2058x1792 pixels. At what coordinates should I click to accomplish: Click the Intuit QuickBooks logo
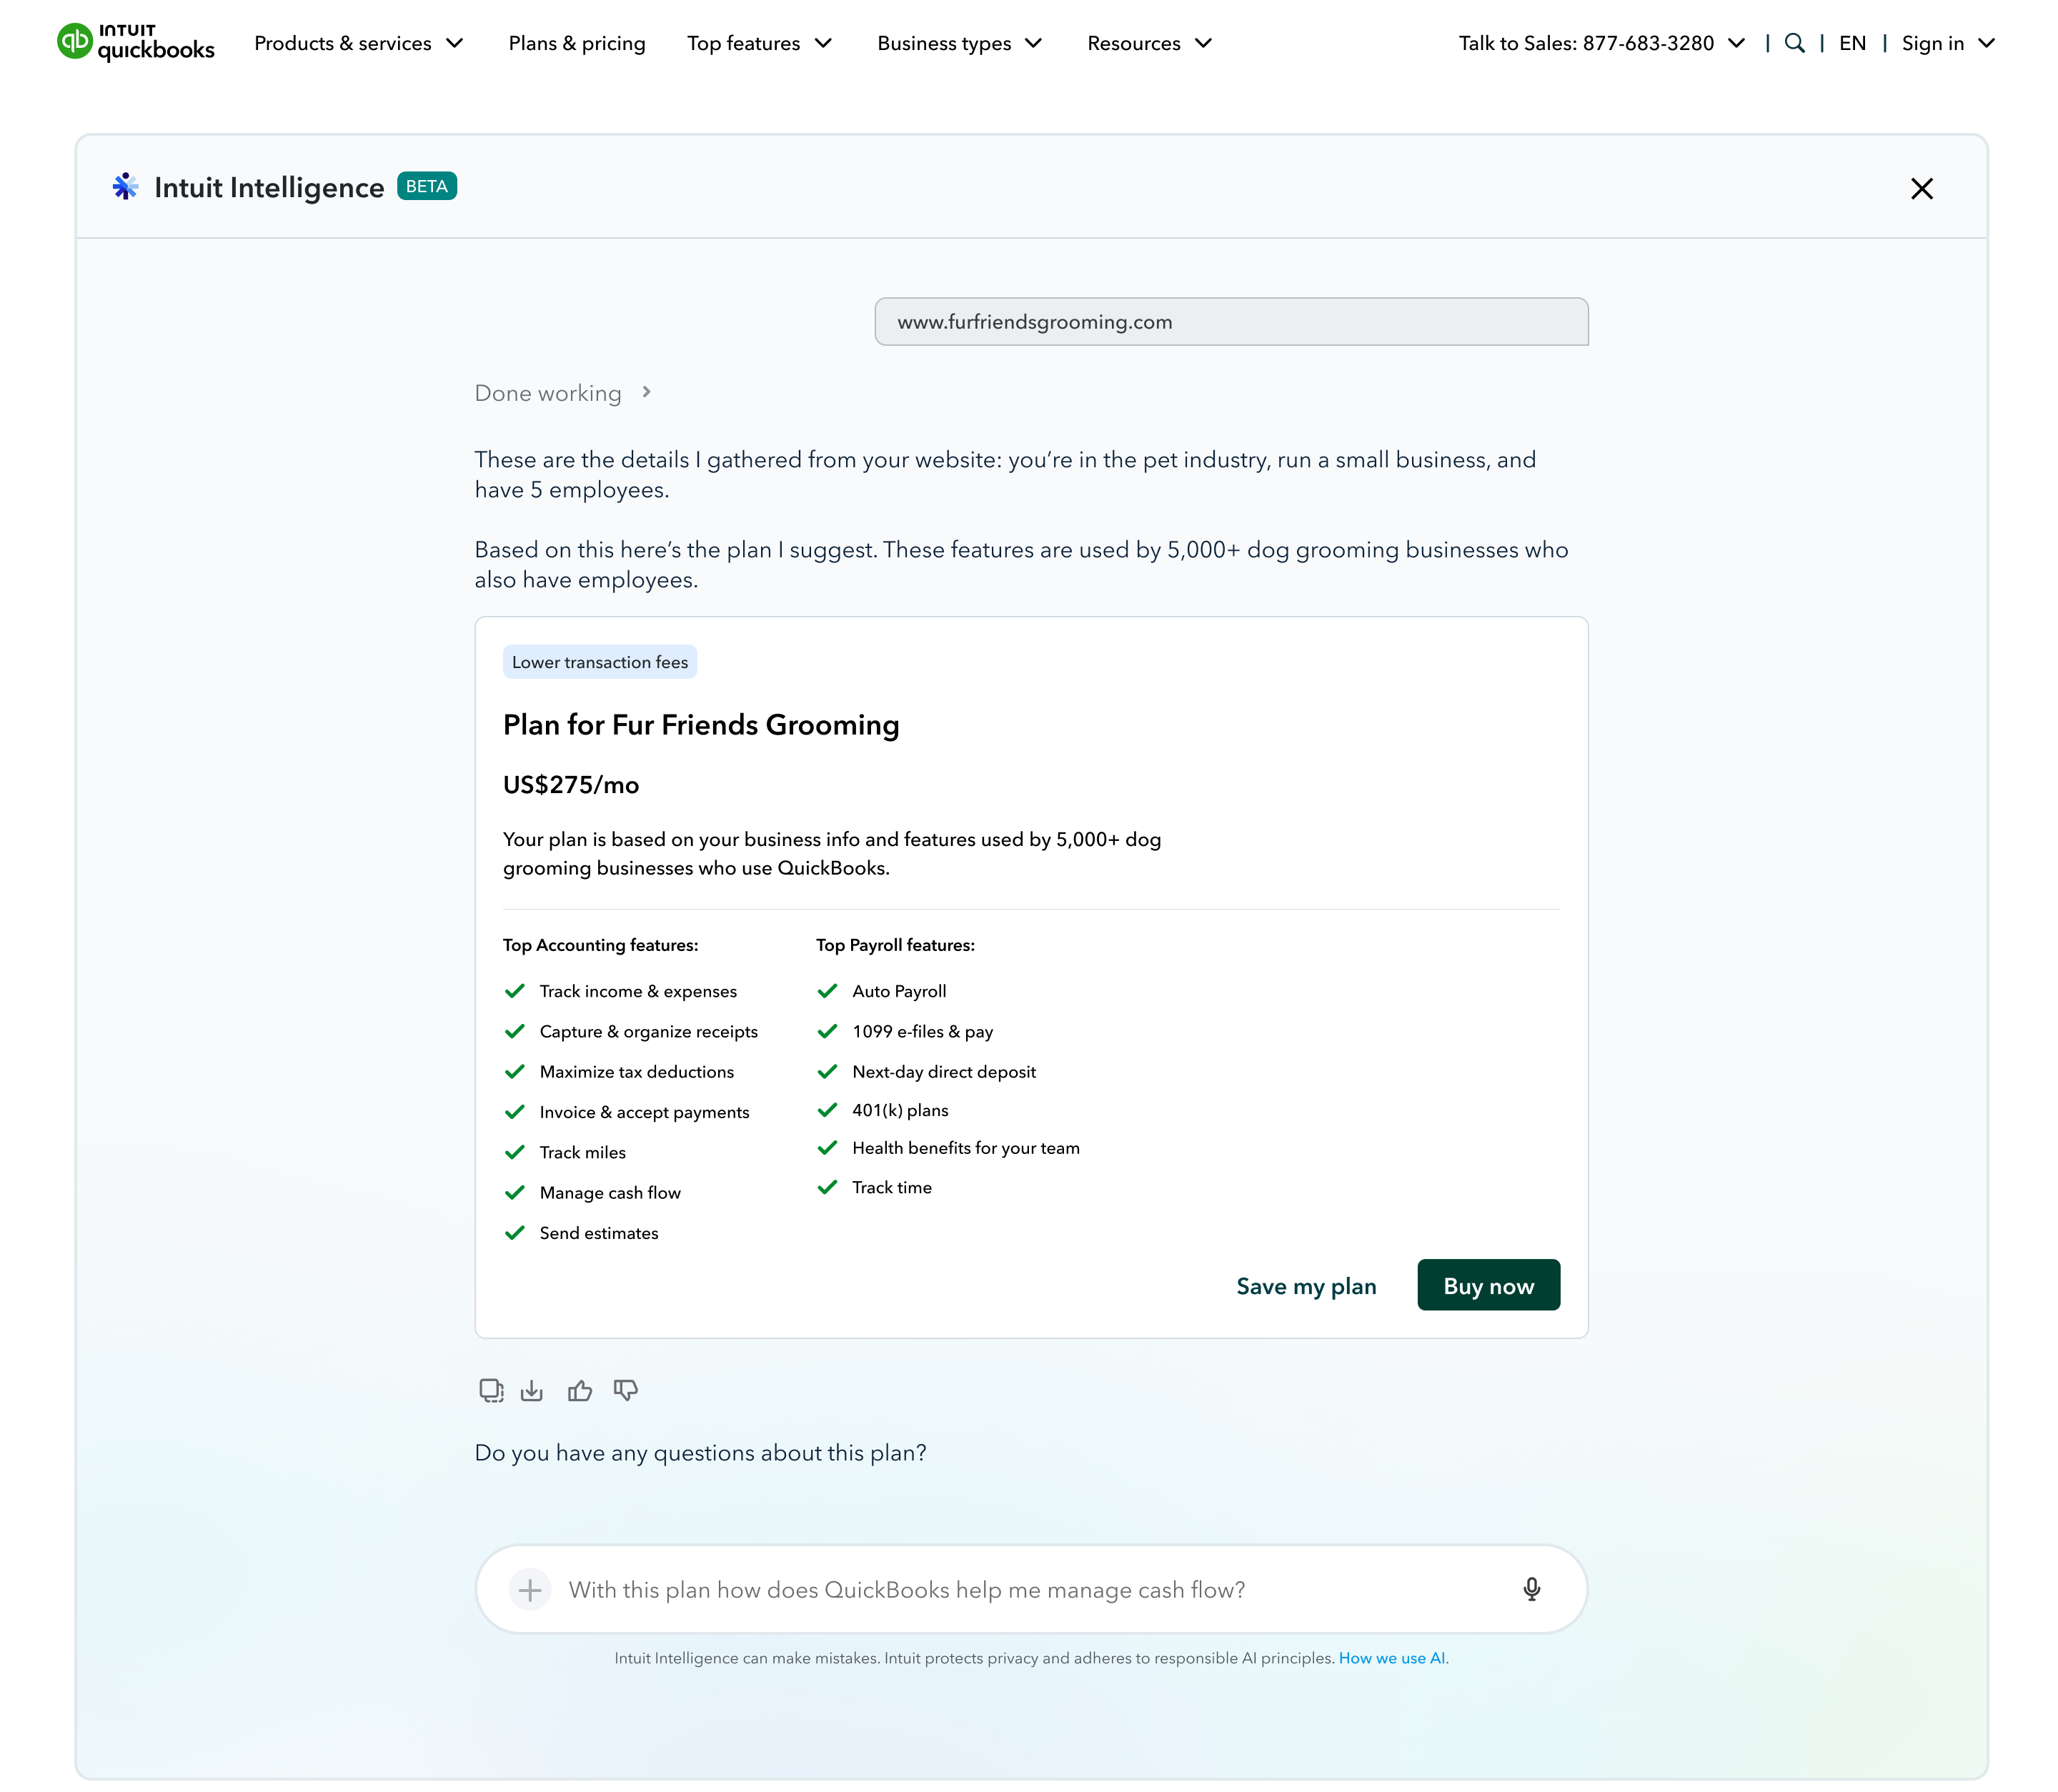coord(135,42)
